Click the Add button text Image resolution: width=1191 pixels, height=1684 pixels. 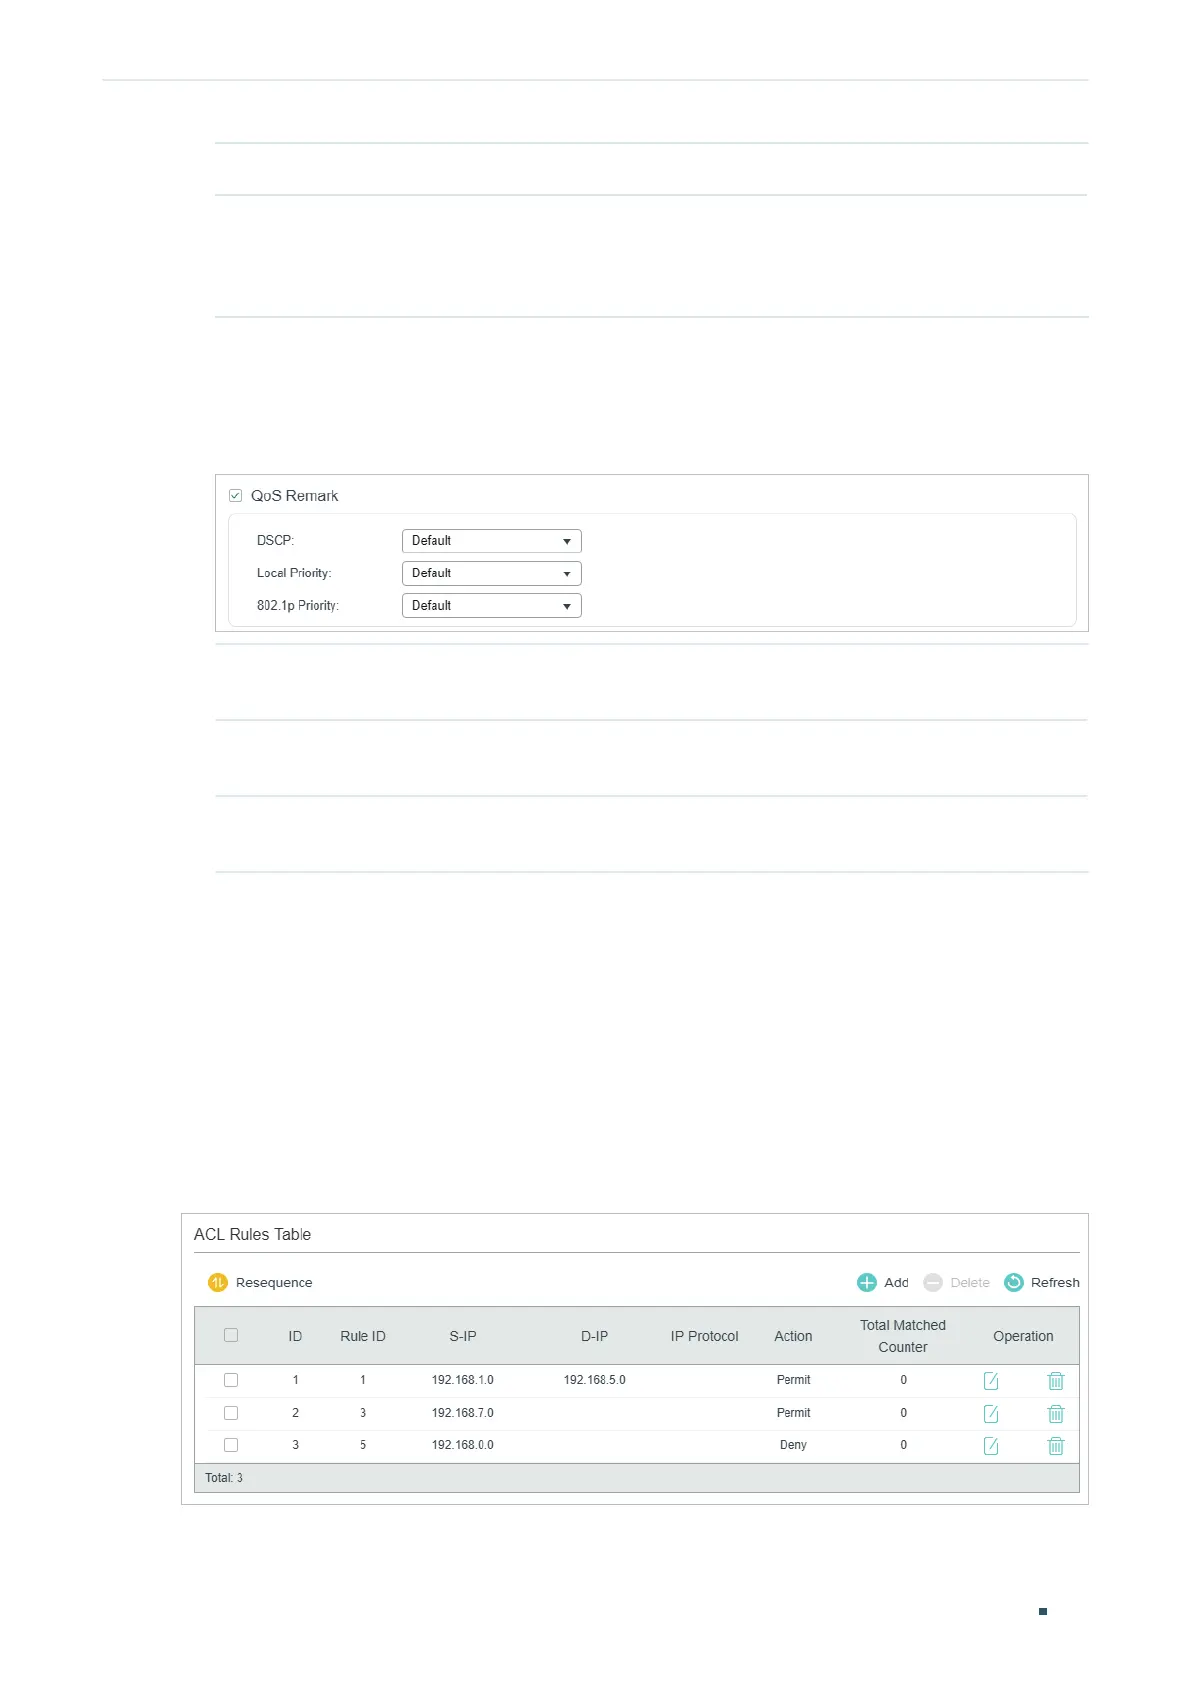coord(896,1282)
